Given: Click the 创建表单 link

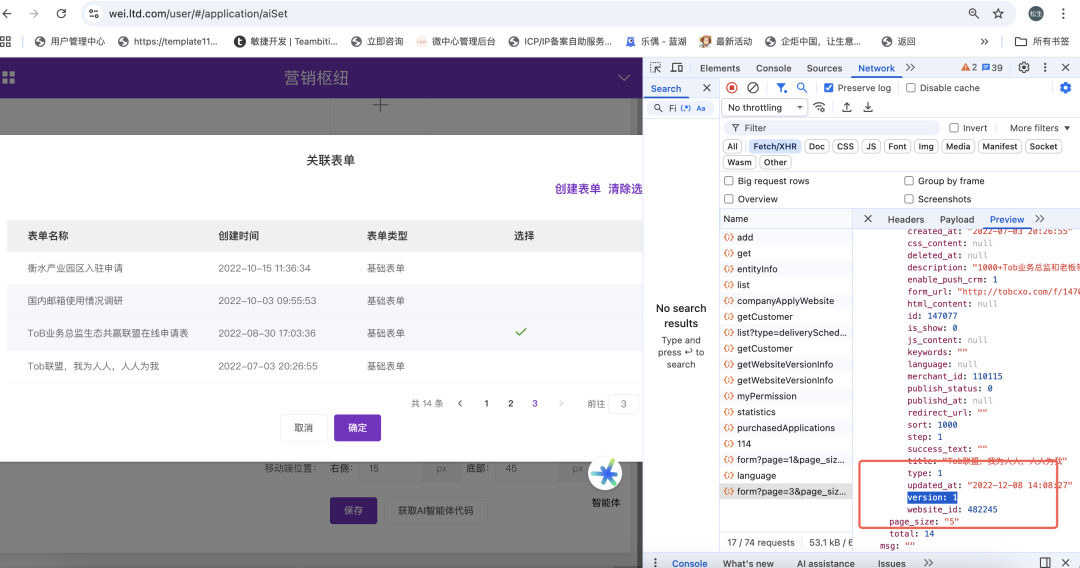Looking at the screenshot, I should [x=578, y=189].
